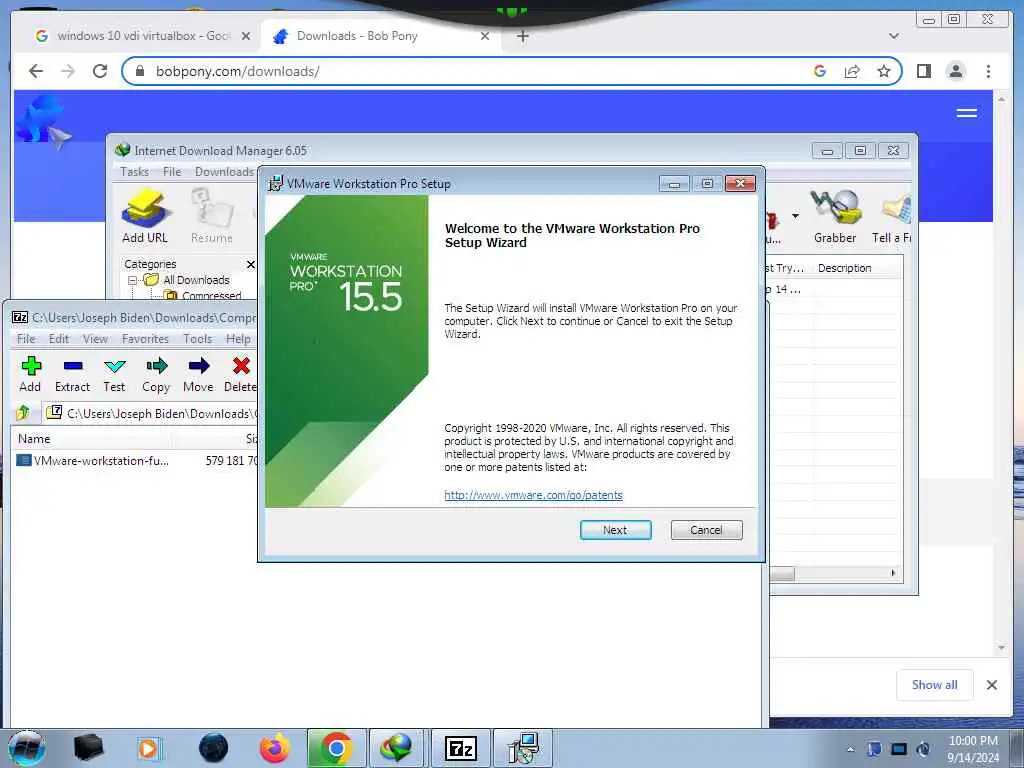Image resolution: width=1024 pixels, height=768 pixels.
Task: Open the Chrome profile avatar
Action: pyautogui.click(x=955, y=71)
